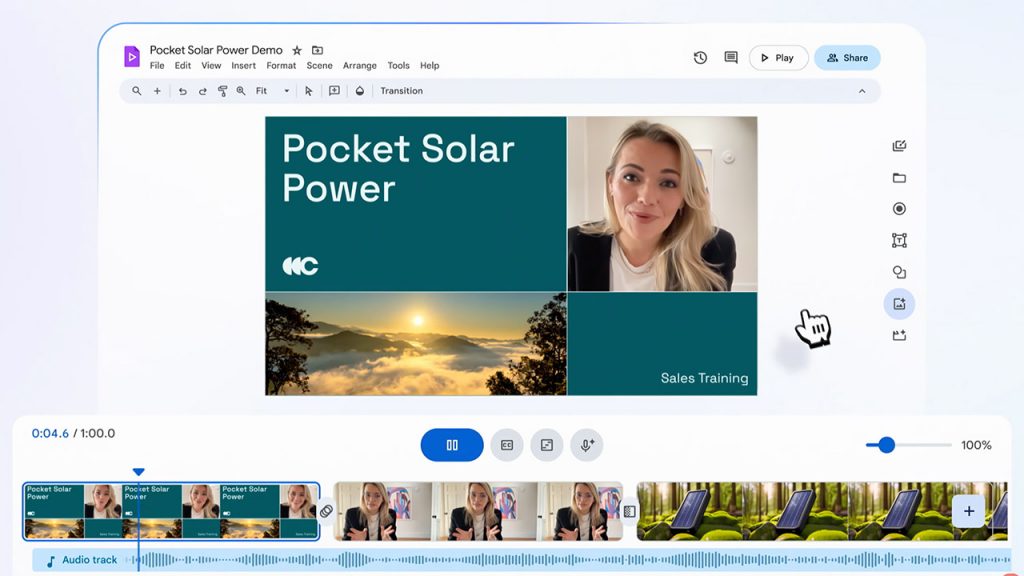Screen dimensions: 1024x576
Task: Click the Share button
Action: [x=847, y=58]
